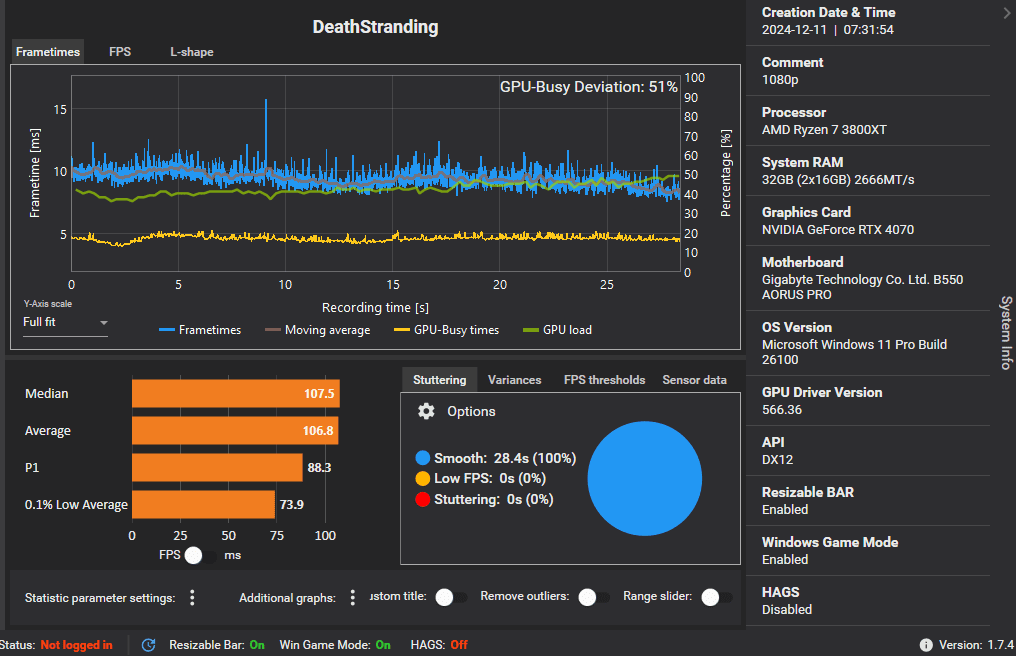The image size is (1016, 656).
Task: Click the Gigabyte B550 AORUS PRO motherboard text
Action: click(862, 287)
